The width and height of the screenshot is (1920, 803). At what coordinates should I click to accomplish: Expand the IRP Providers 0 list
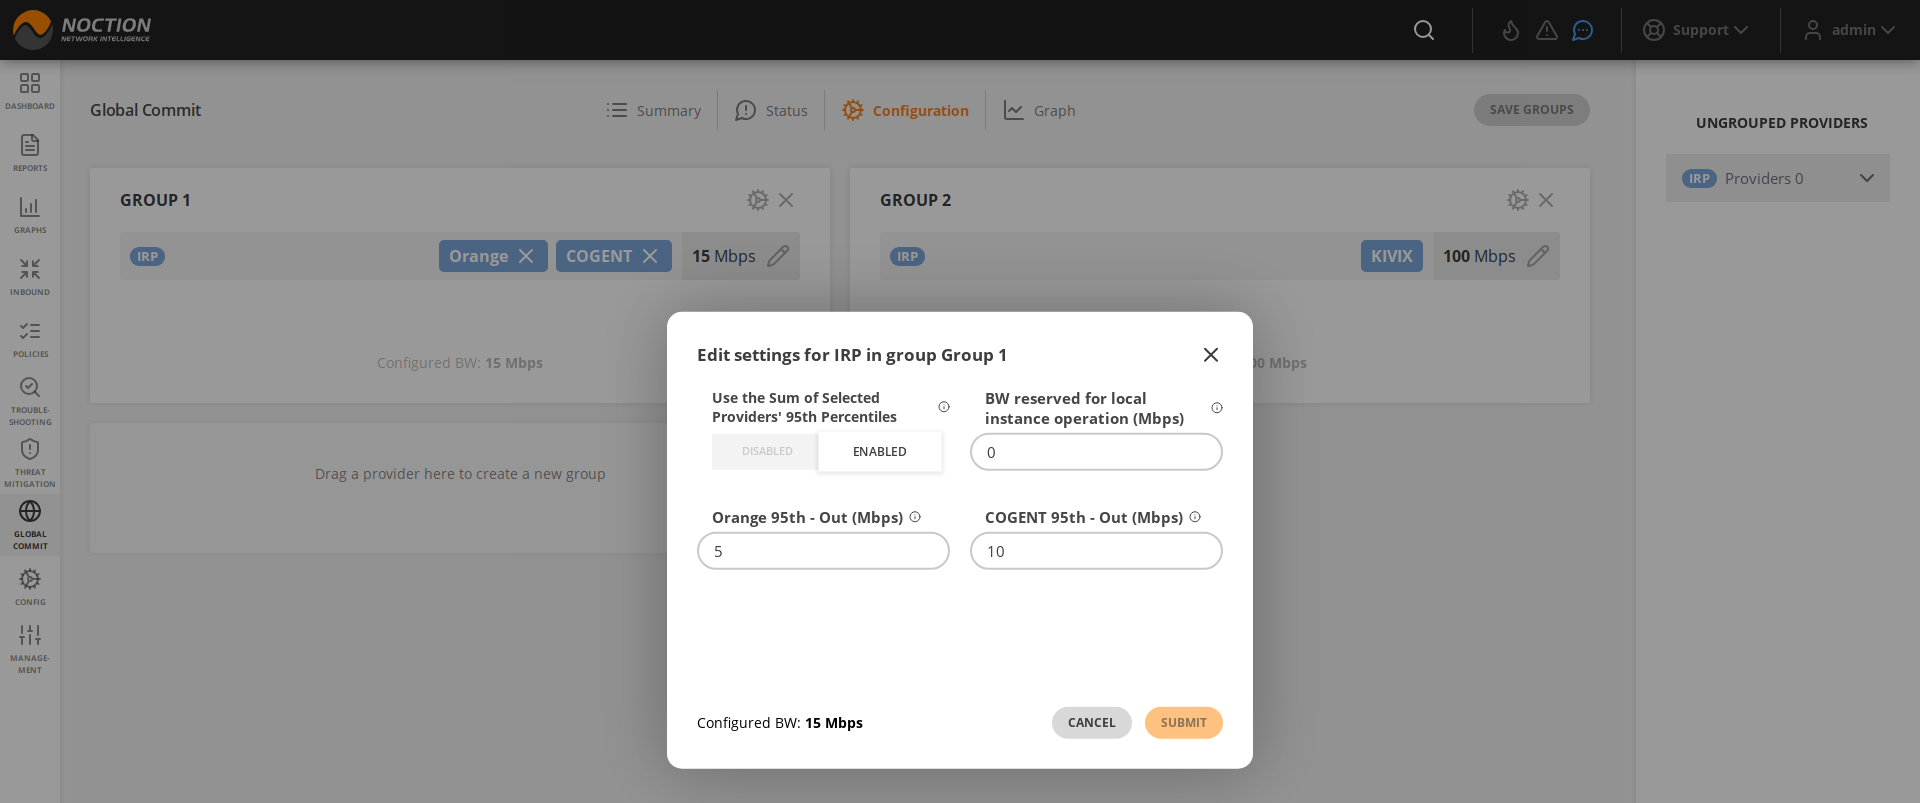(1866, 178)
